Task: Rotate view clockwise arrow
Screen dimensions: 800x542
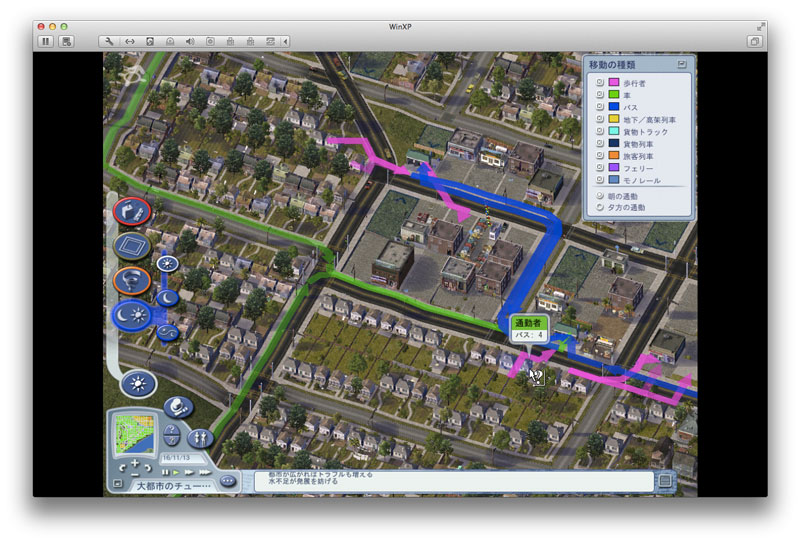Action: pos(148,467)
